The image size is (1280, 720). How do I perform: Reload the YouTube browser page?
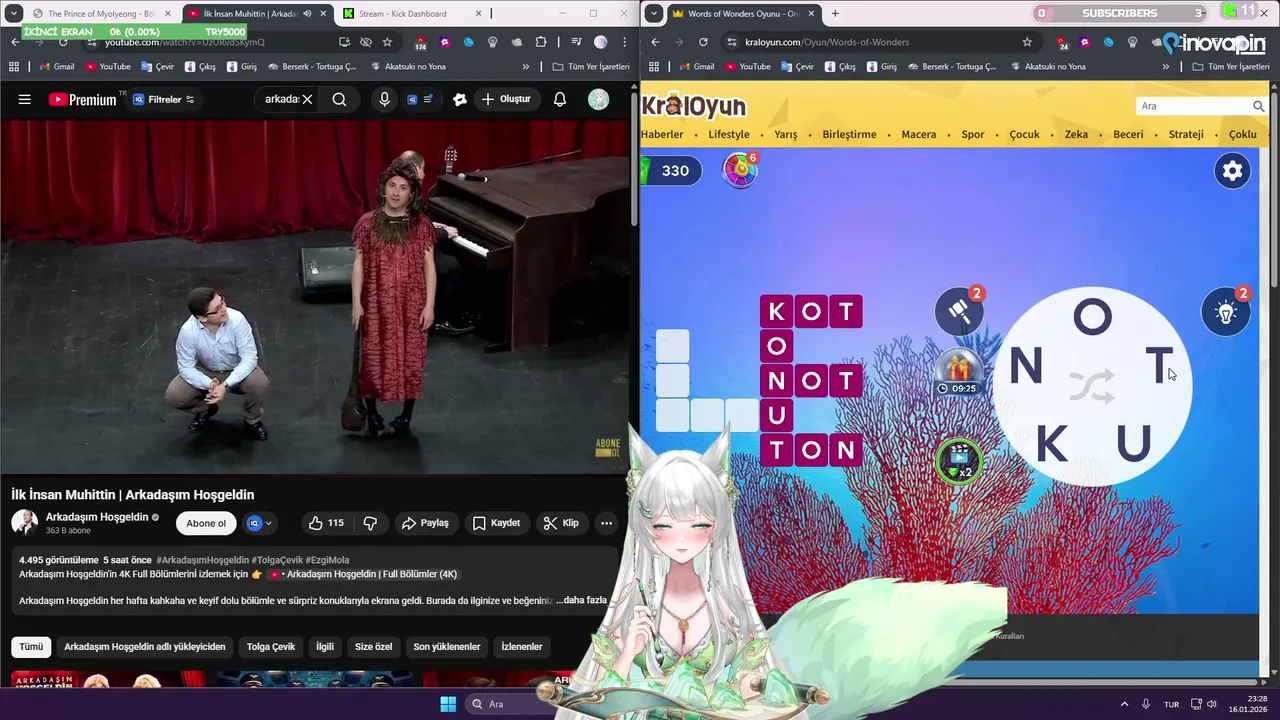63,42
